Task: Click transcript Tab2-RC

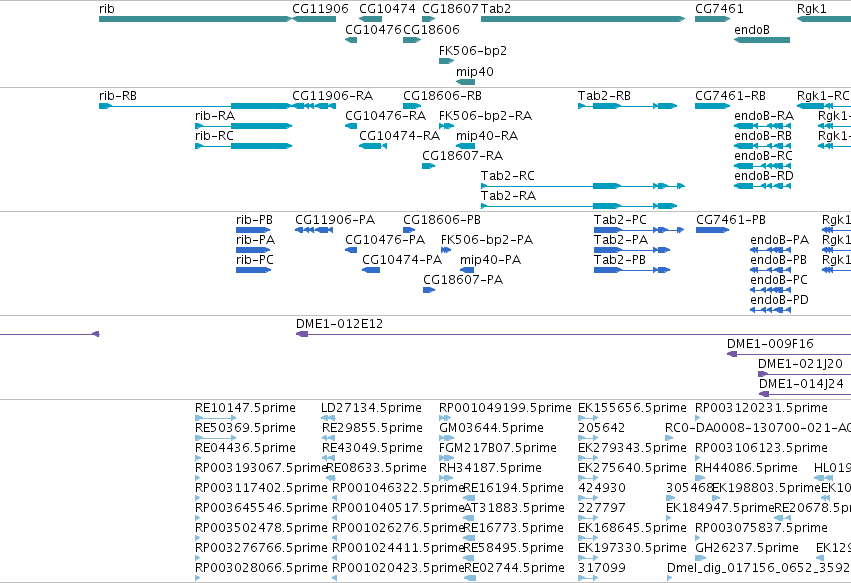Action: [583, 186]
